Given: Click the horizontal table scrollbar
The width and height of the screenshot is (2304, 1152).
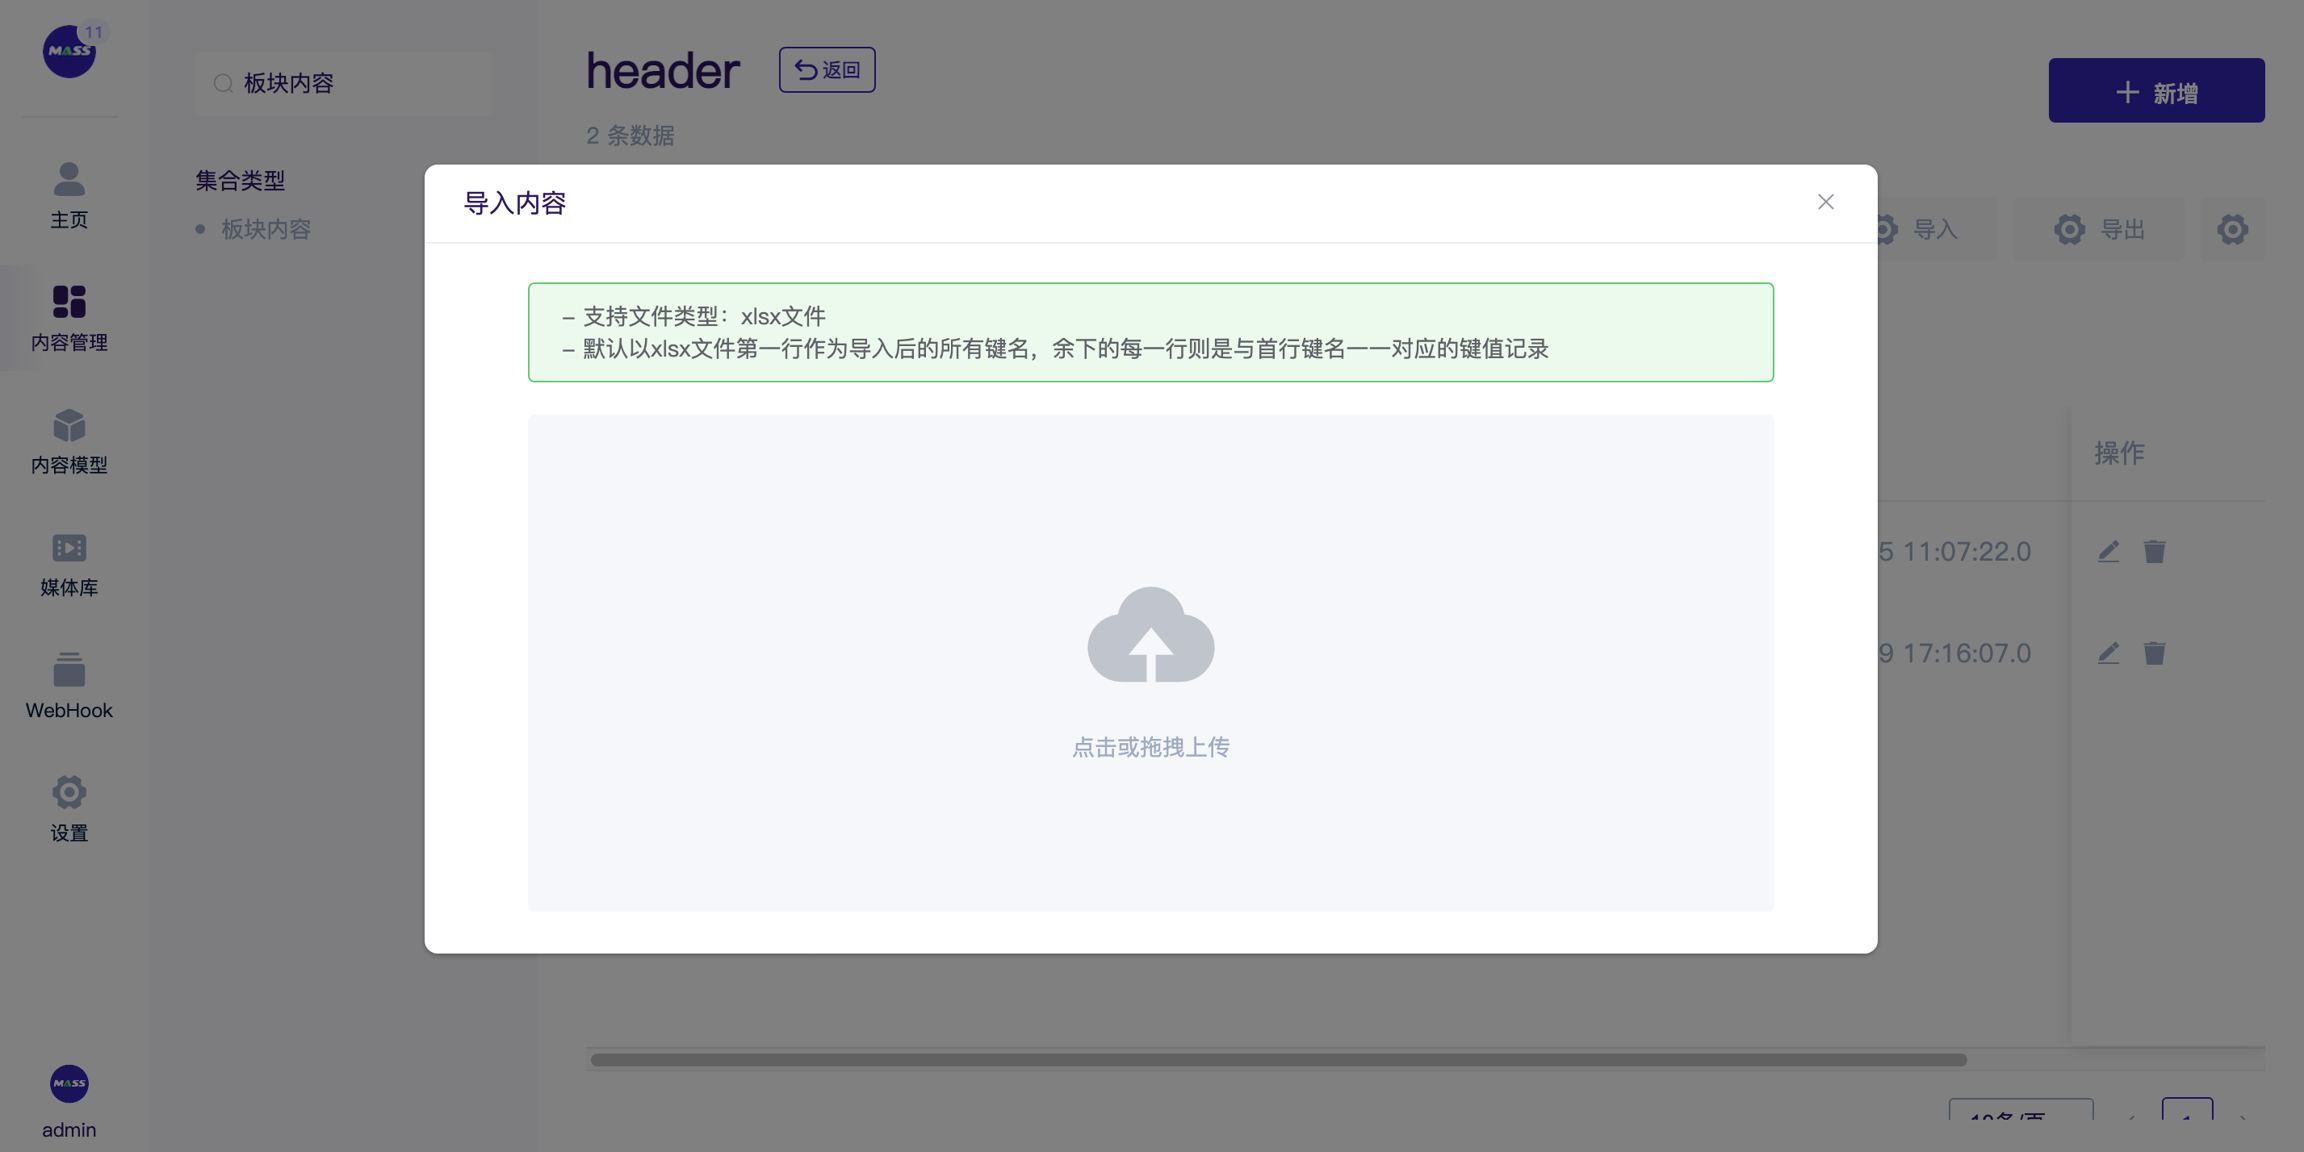Looking at the screenshot, I should 1278,1059.
